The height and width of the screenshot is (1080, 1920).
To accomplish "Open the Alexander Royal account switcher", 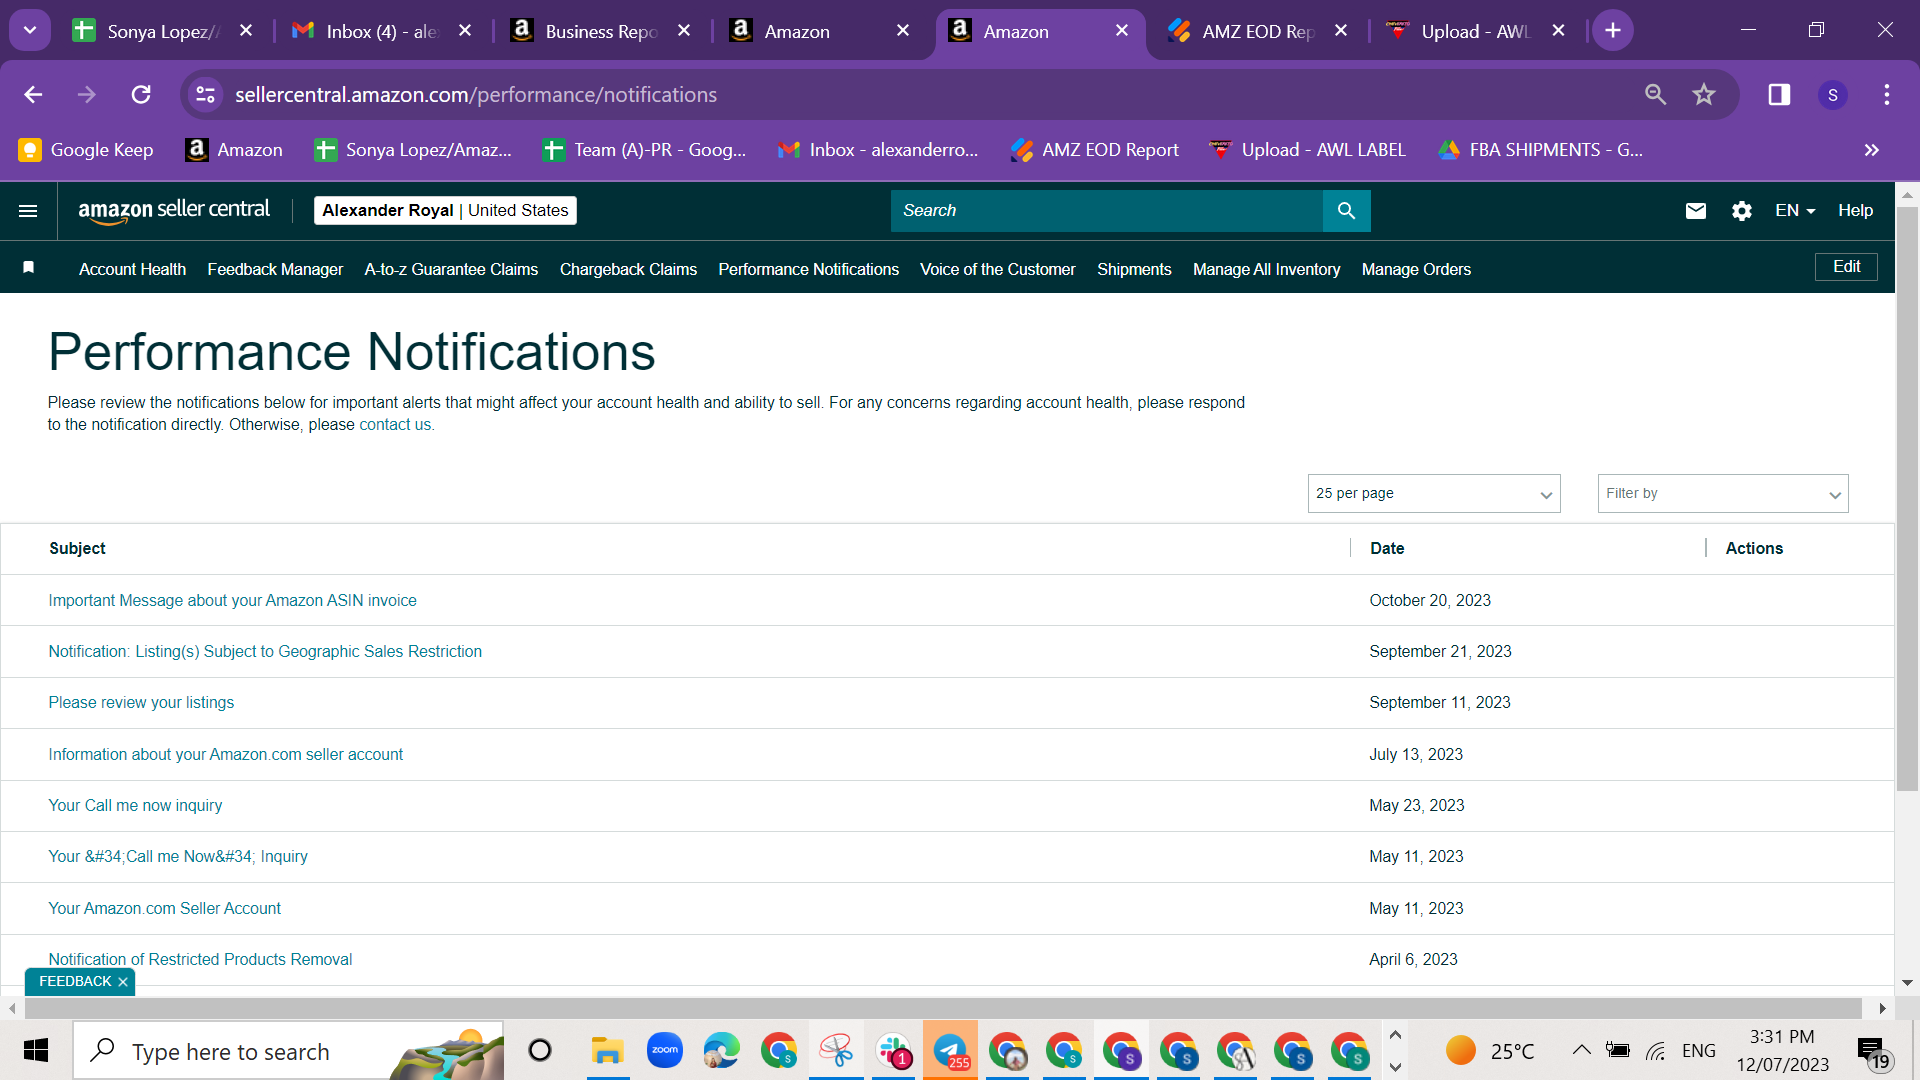I will [x=445, y=211].
